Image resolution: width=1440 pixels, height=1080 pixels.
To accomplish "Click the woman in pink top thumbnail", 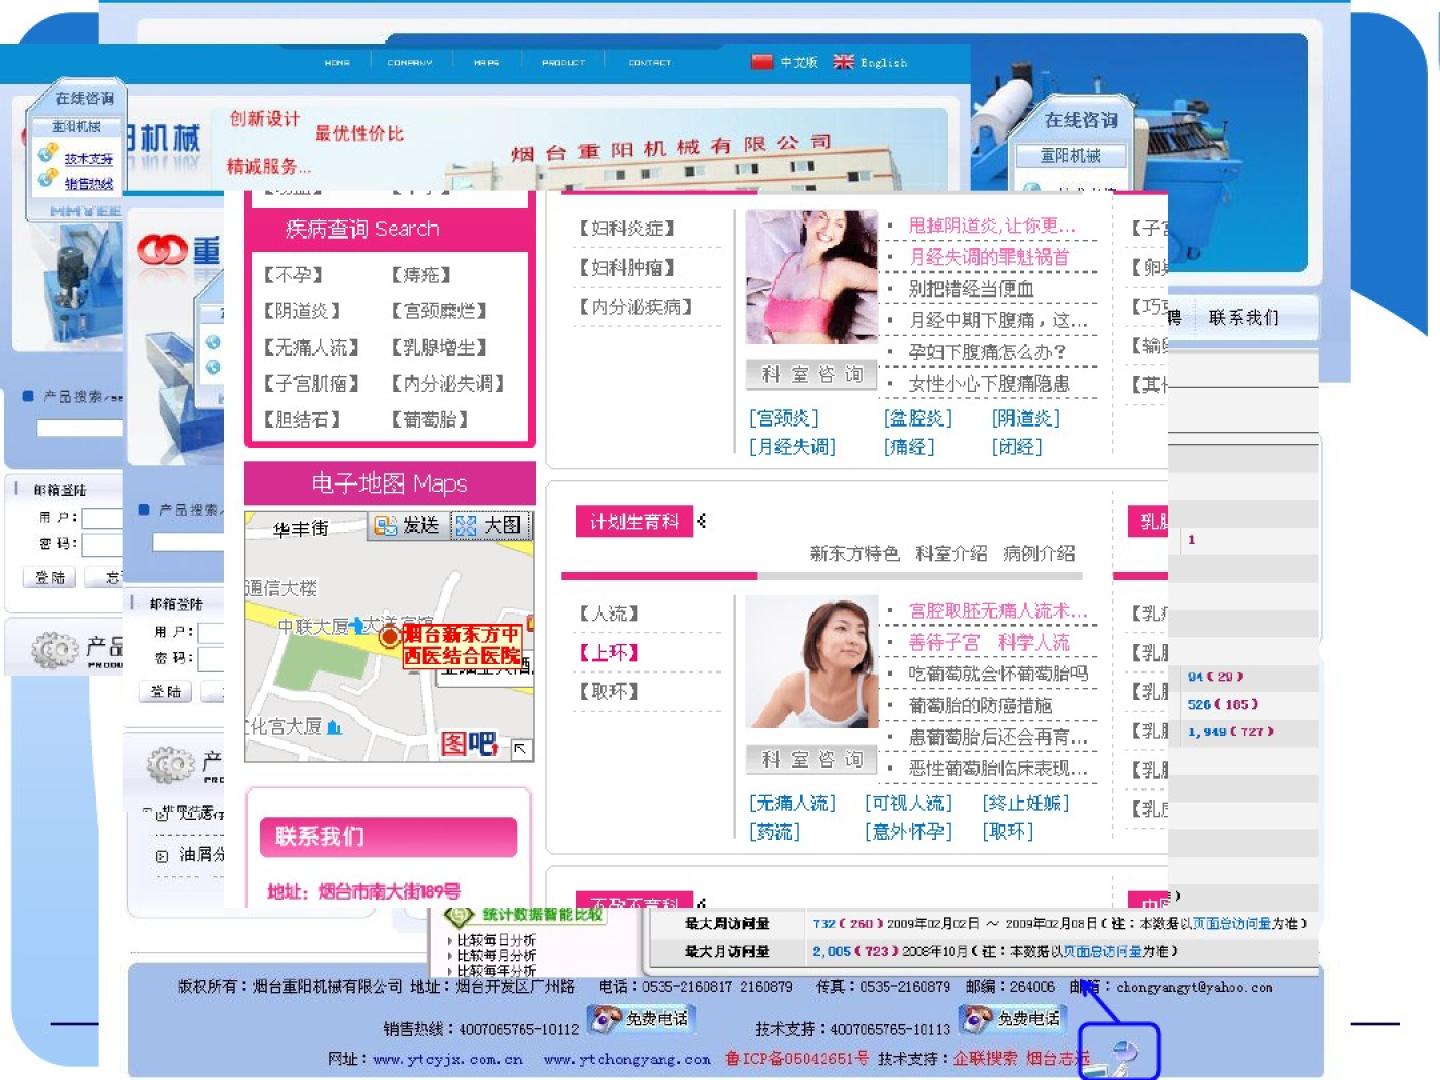I will tap(811, 277).
